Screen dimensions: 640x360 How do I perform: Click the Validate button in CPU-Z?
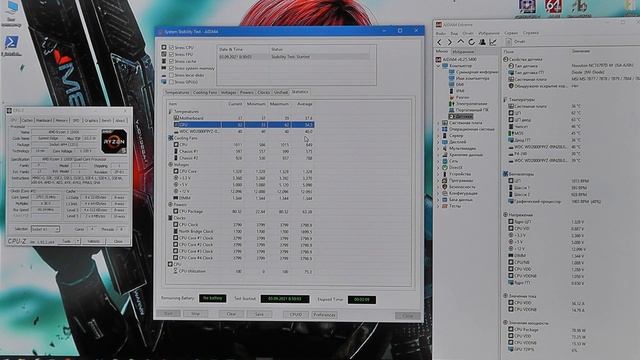click(93, 242)
